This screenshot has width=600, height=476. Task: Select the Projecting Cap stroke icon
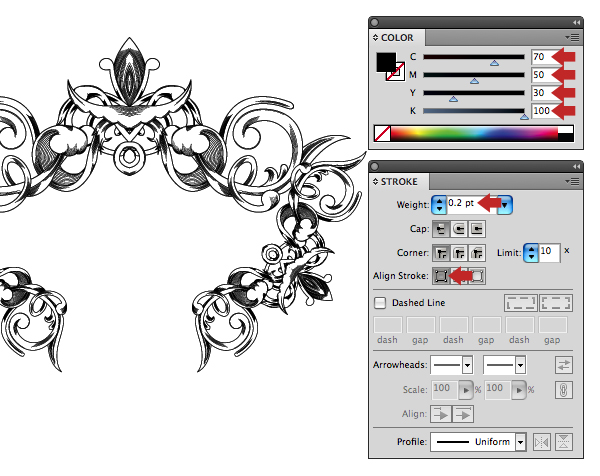(x=477, y=229)
